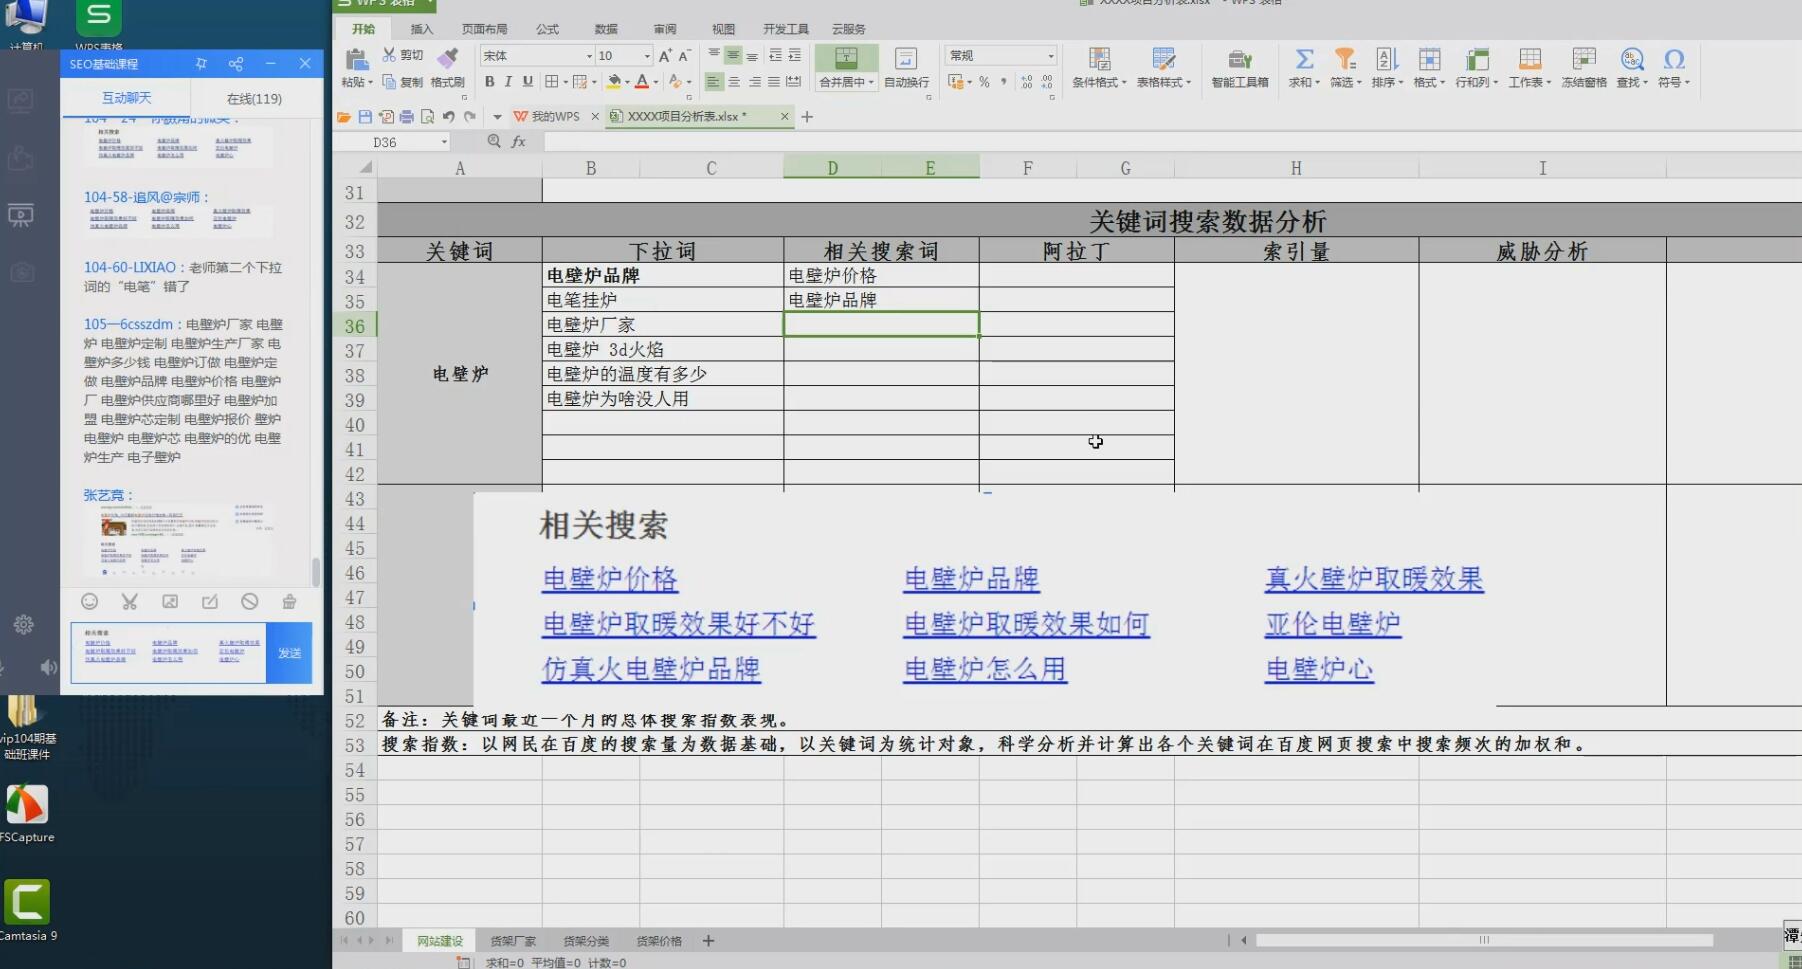Add a new sheet with the plus button

point(708,941)
